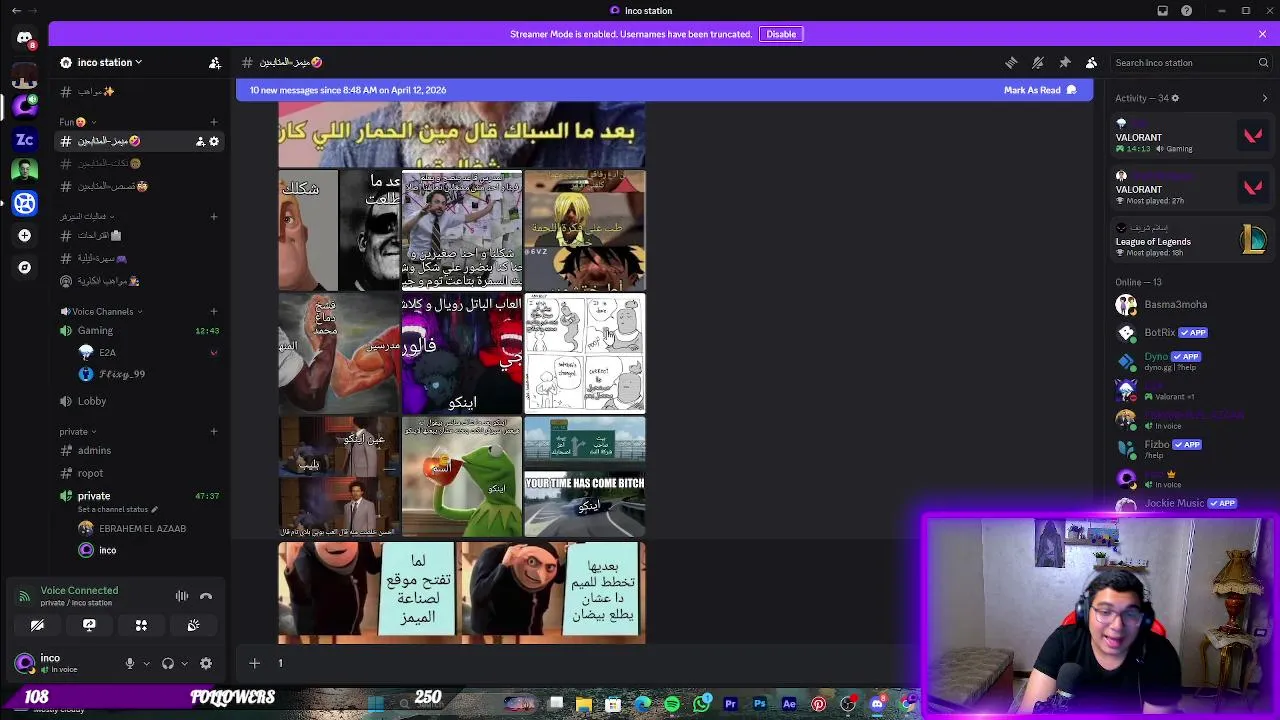Screen dimensions: 1280x720
Task: Open Photoshop from Windows taskbar
Action: [760, 704]
